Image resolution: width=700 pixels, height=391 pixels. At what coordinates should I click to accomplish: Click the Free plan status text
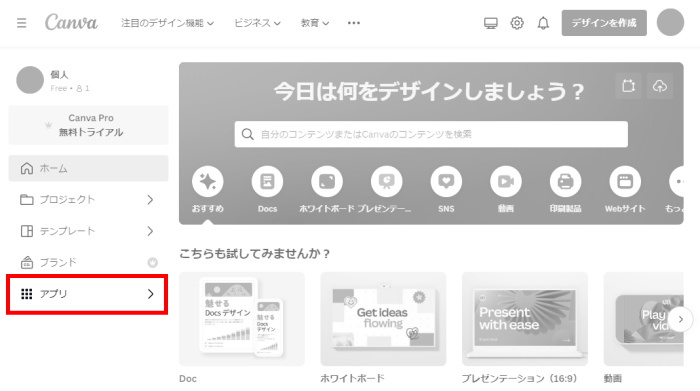point(58,88)
